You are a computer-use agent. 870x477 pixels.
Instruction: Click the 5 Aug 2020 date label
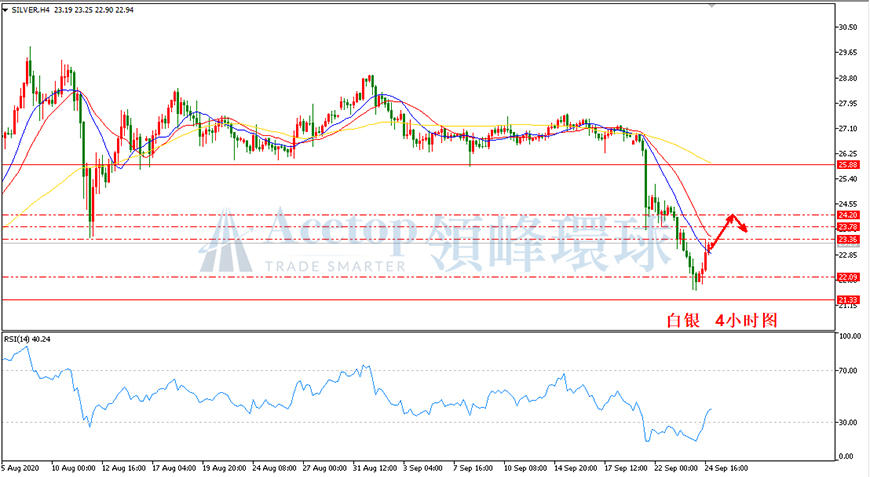pyautogui.click(x=20, y=468)
